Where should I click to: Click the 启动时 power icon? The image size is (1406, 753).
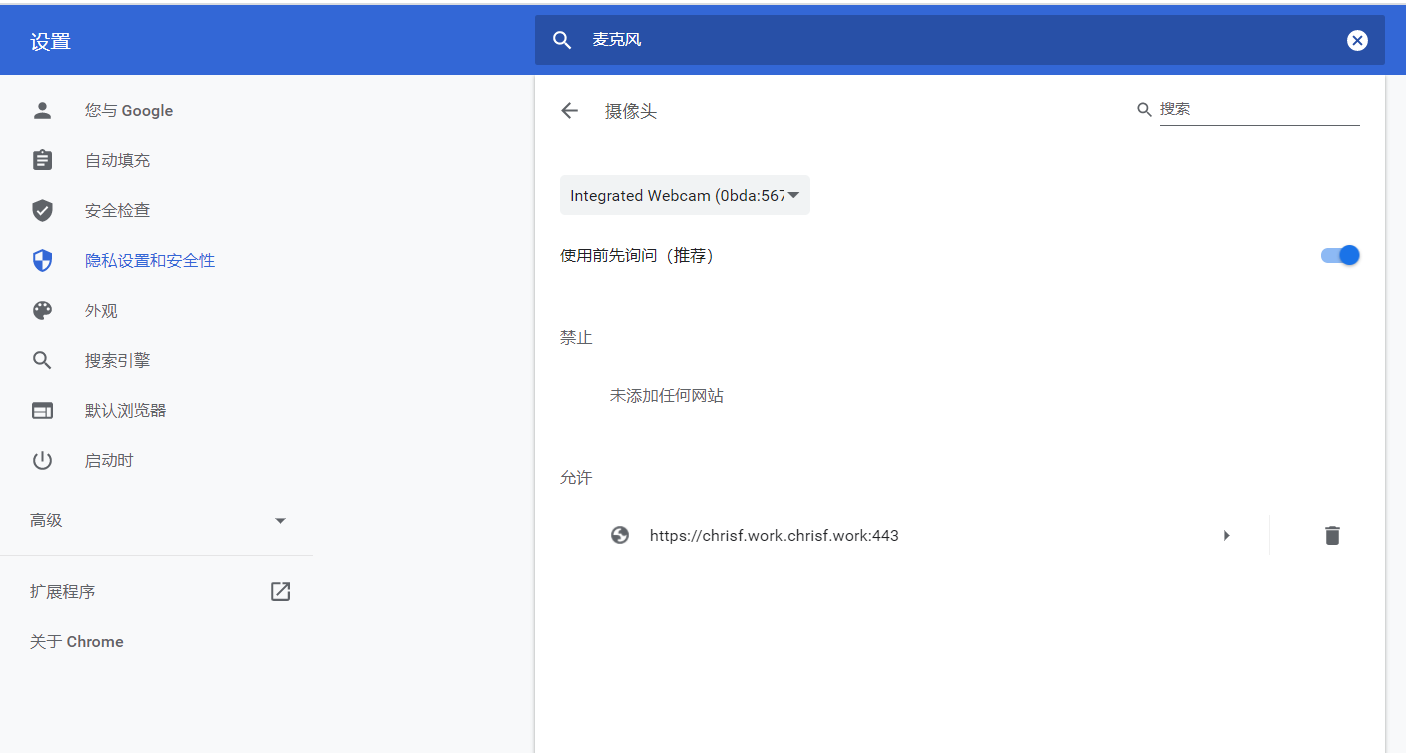[x=42, y=460]
